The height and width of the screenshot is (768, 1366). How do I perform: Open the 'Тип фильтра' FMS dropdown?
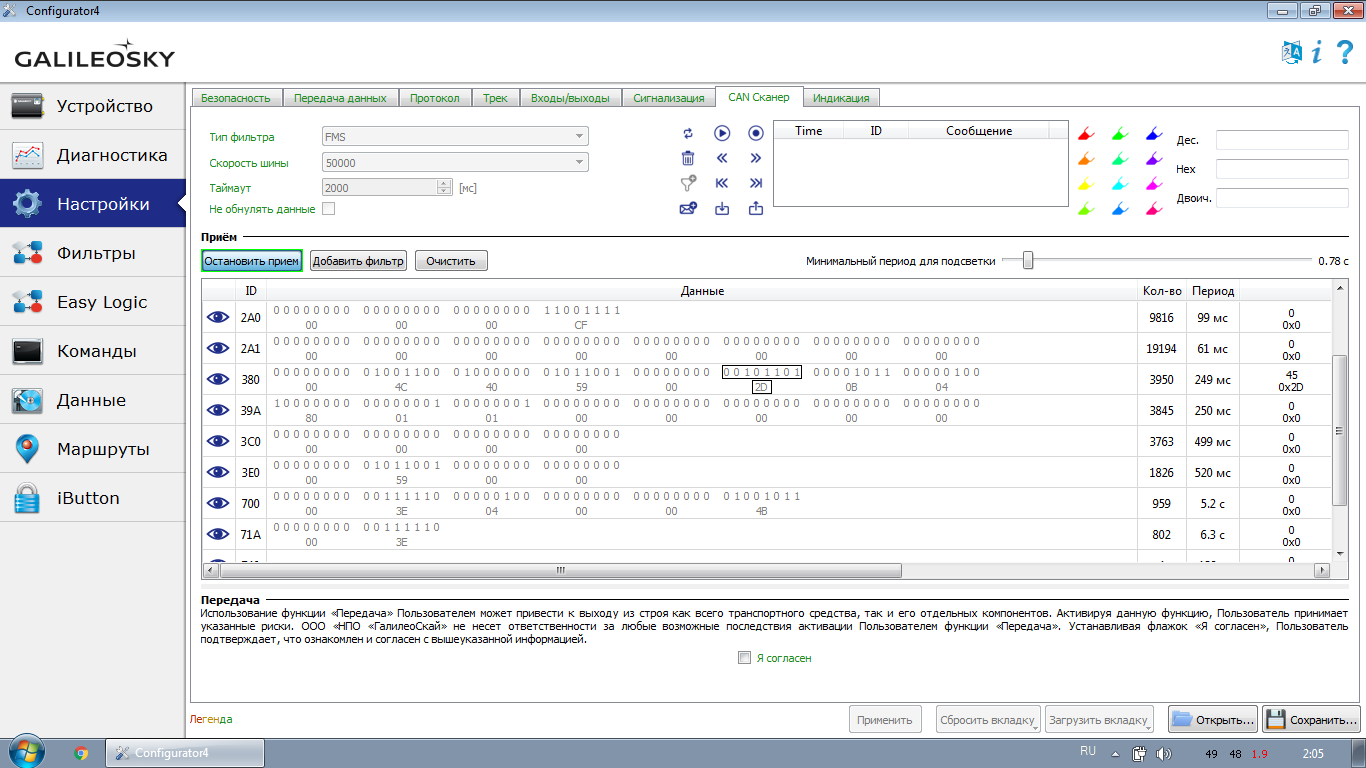click(455, 137)
